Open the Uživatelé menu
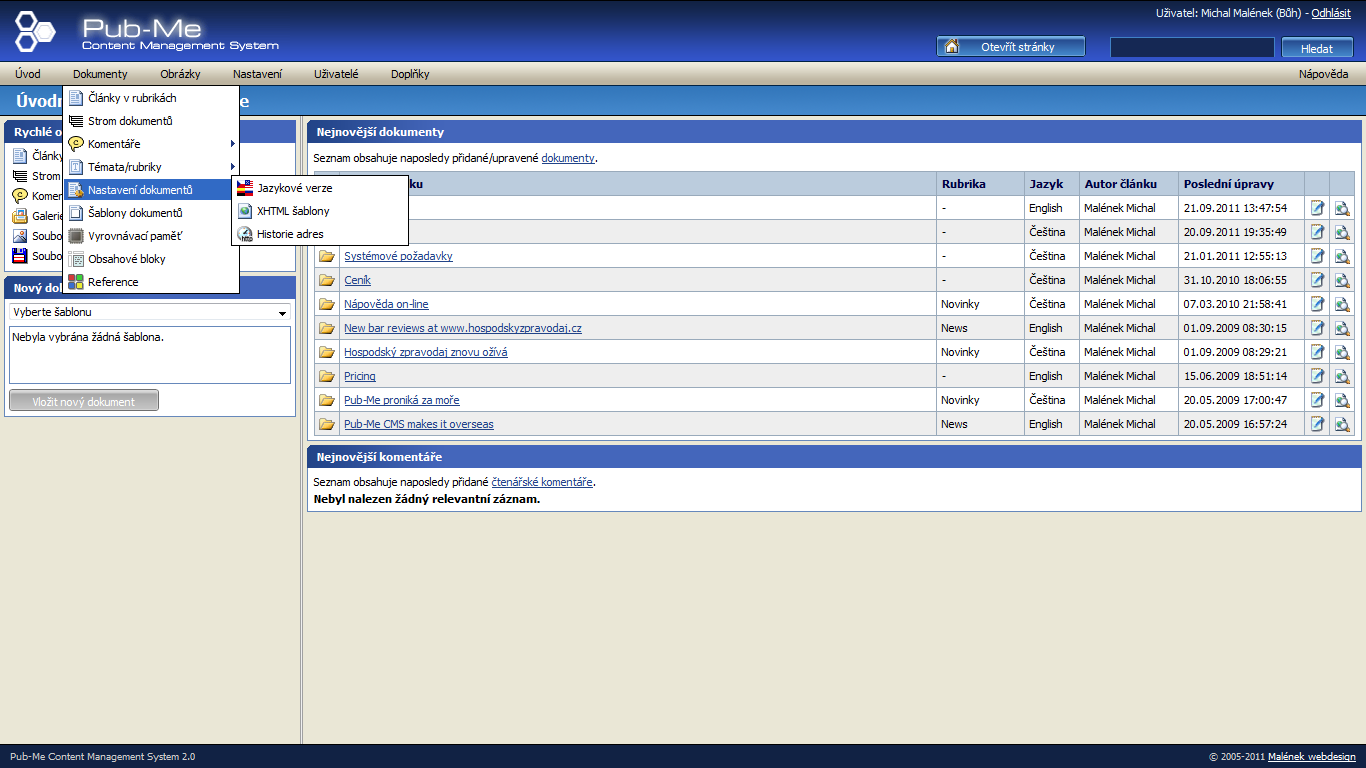The width and height of the screenshot is (1366, 768). coord(336,74)
